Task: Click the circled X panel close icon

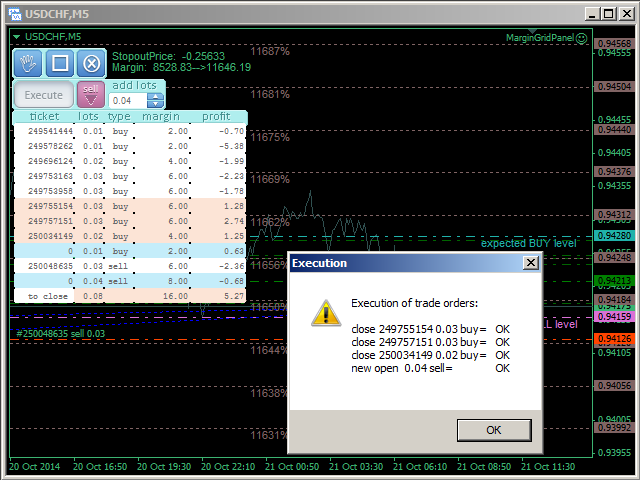Action: [91, 64]
